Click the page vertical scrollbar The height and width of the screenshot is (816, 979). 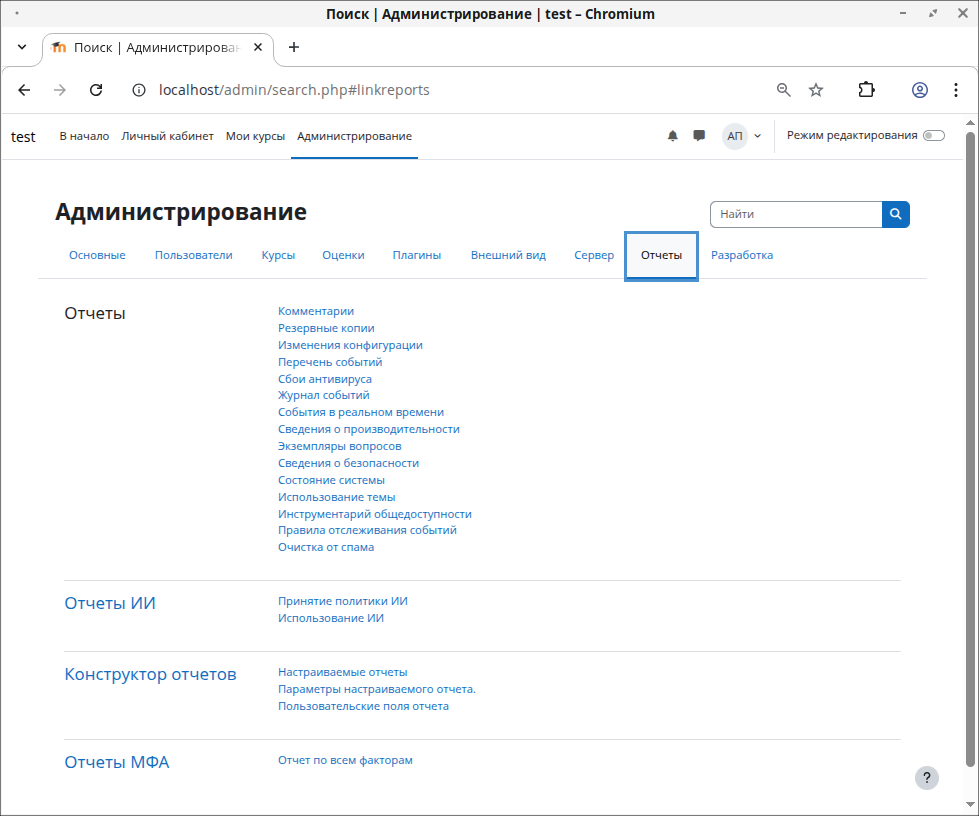point(970,450)
